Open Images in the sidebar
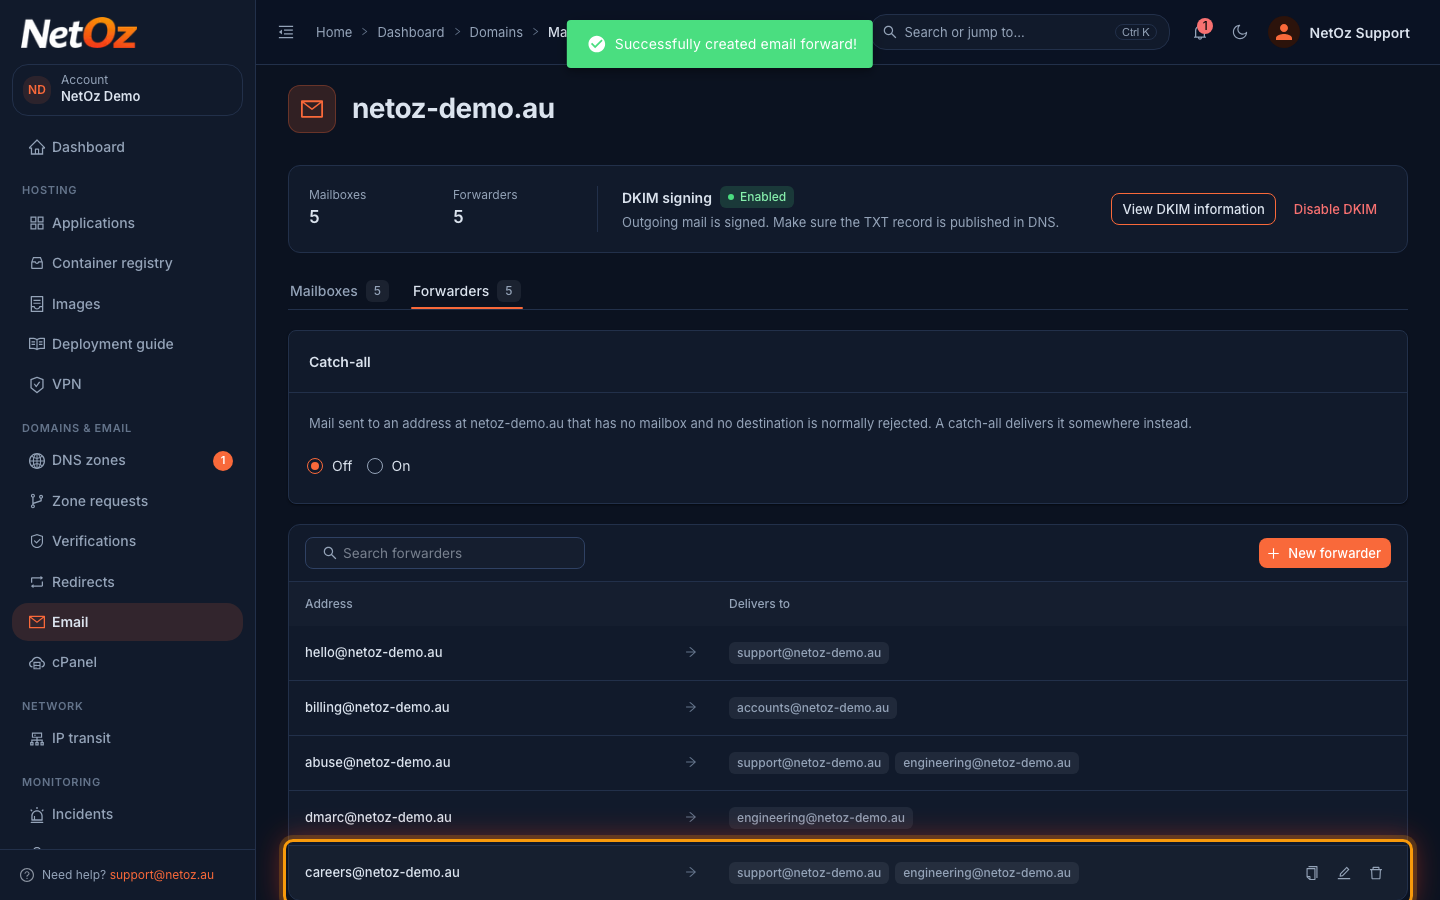This screenshot has height=900, width=1440. click(x=127, y=304)
